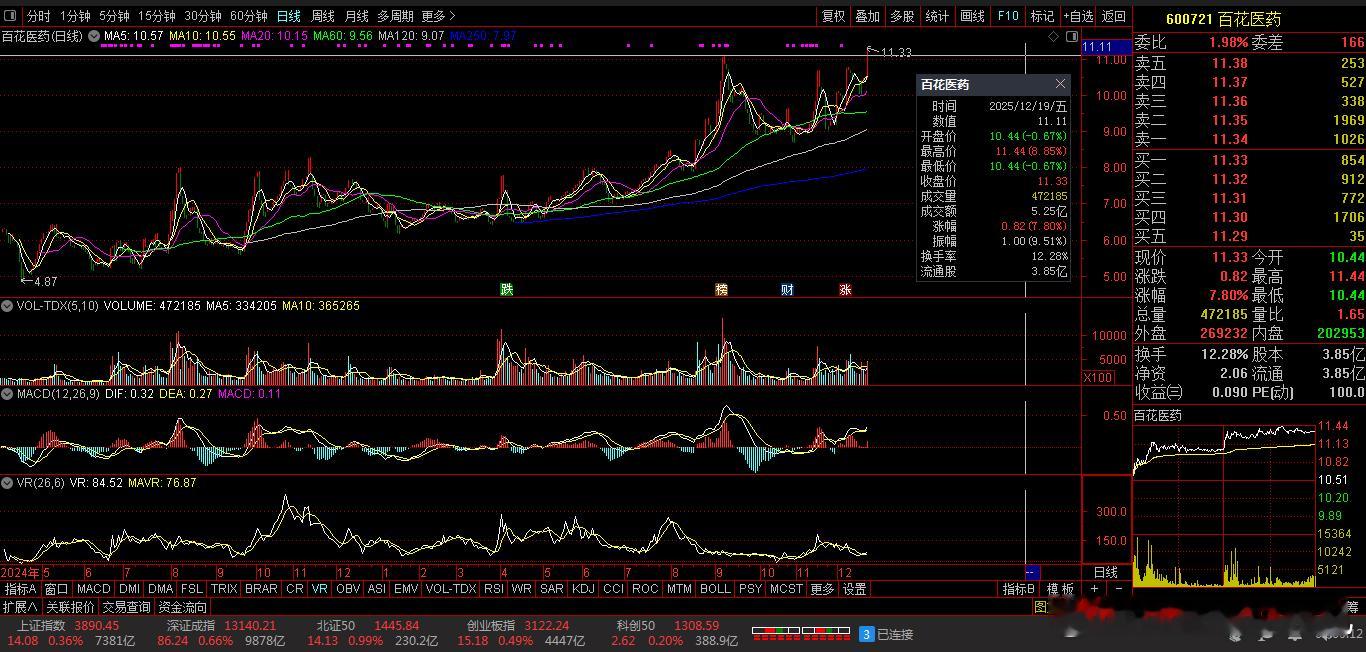Click the 榜 event marker on chart

point(721,290)
